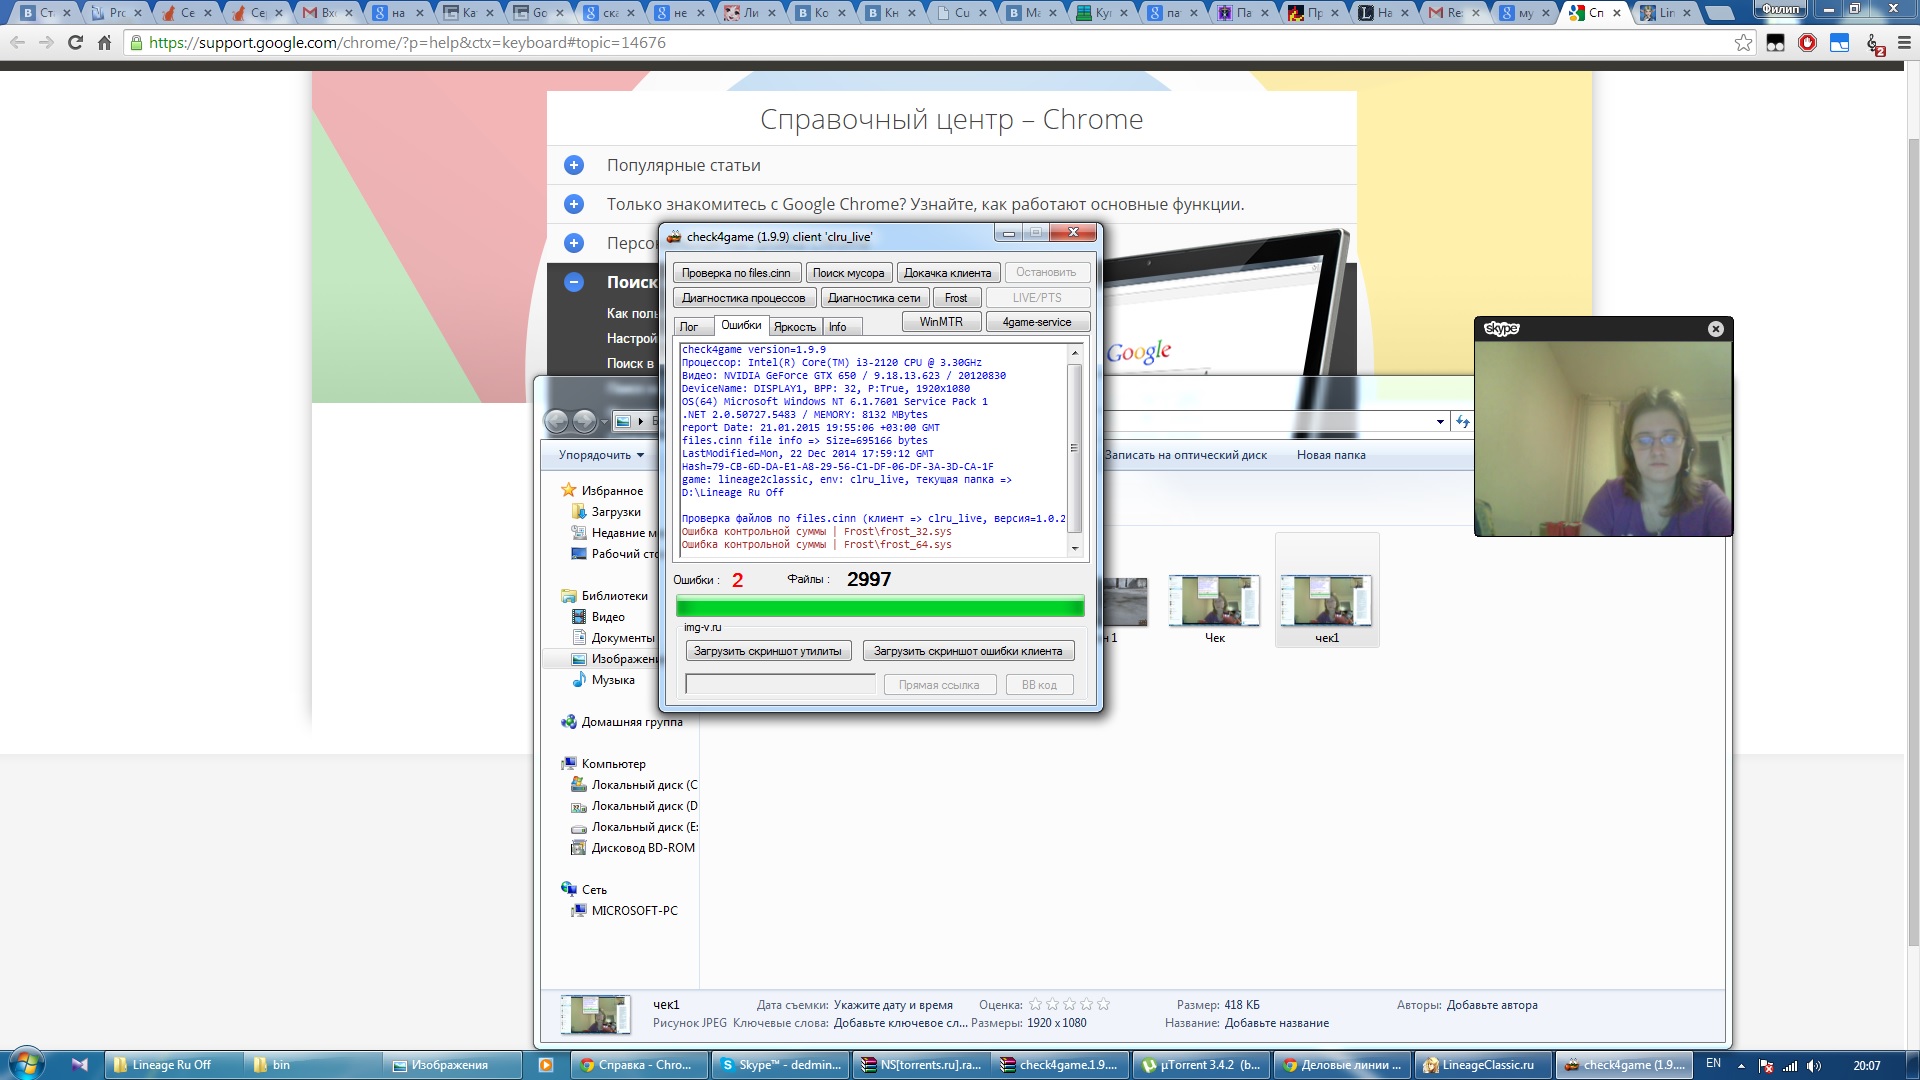The width and height of the screenshot is (1920, 1080).
Task: Switch to µTorrent in taskbar
Action: pos(1204,1065)
